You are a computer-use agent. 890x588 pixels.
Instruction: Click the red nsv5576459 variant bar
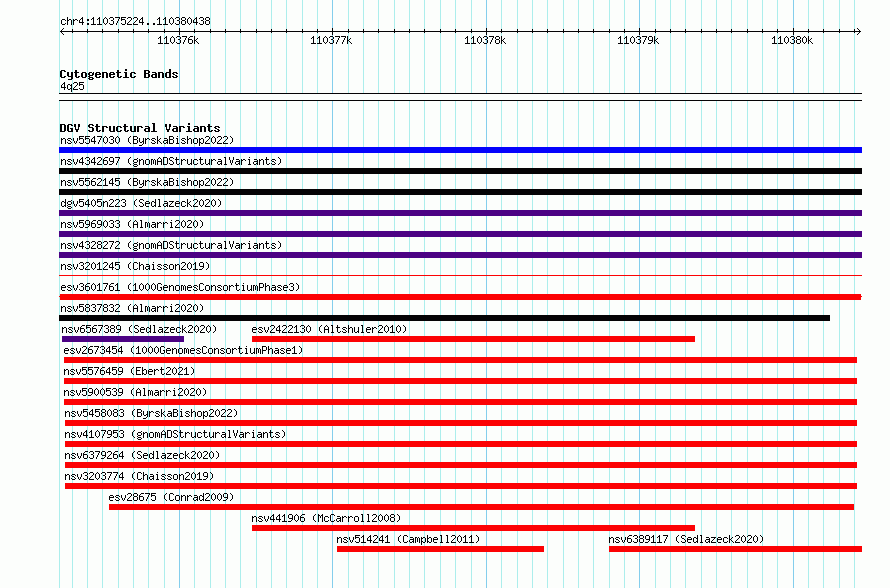(x=460, y=381)
